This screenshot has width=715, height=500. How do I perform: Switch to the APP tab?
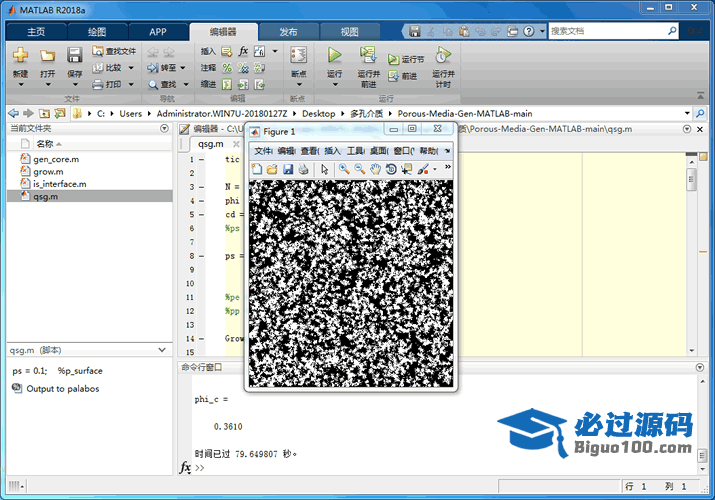click(x=158, y=32)
